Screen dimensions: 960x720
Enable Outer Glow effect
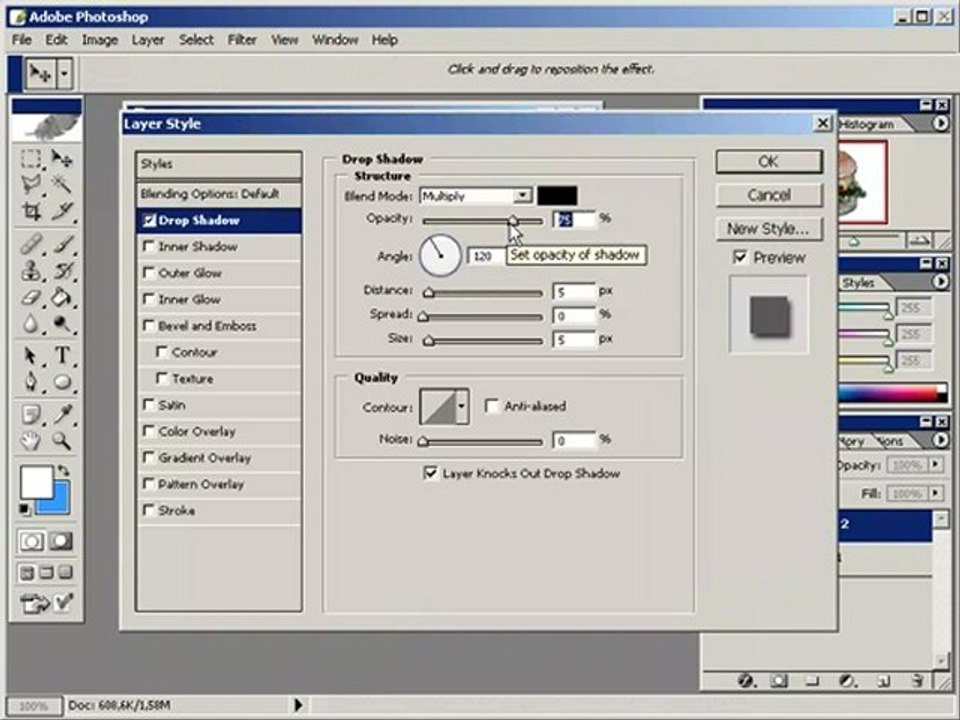(148, 272)
